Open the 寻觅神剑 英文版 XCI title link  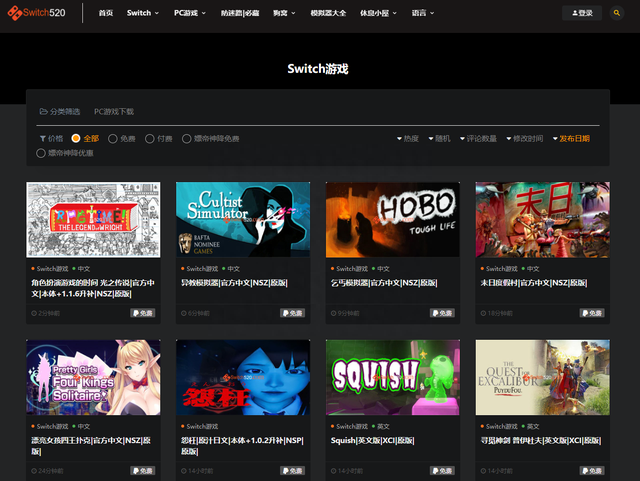[x=541, y=440]
